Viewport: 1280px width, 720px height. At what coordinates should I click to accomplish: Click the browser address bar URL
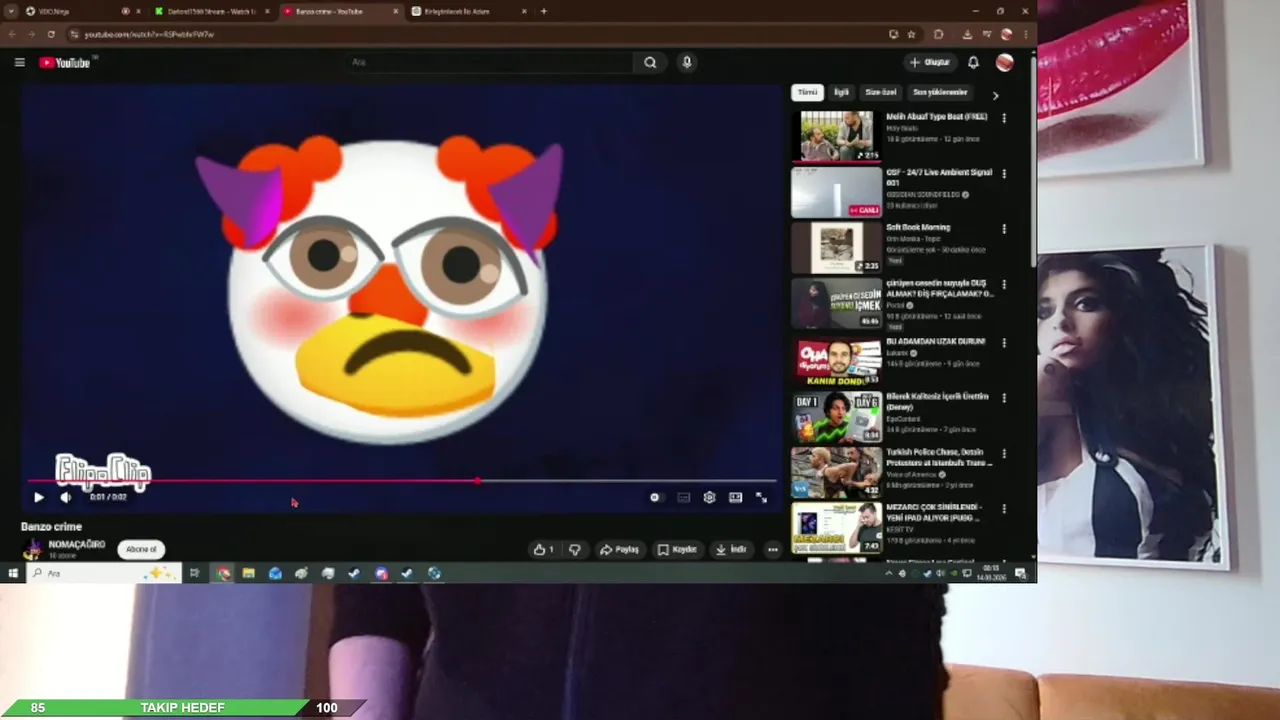coord(149,34)
